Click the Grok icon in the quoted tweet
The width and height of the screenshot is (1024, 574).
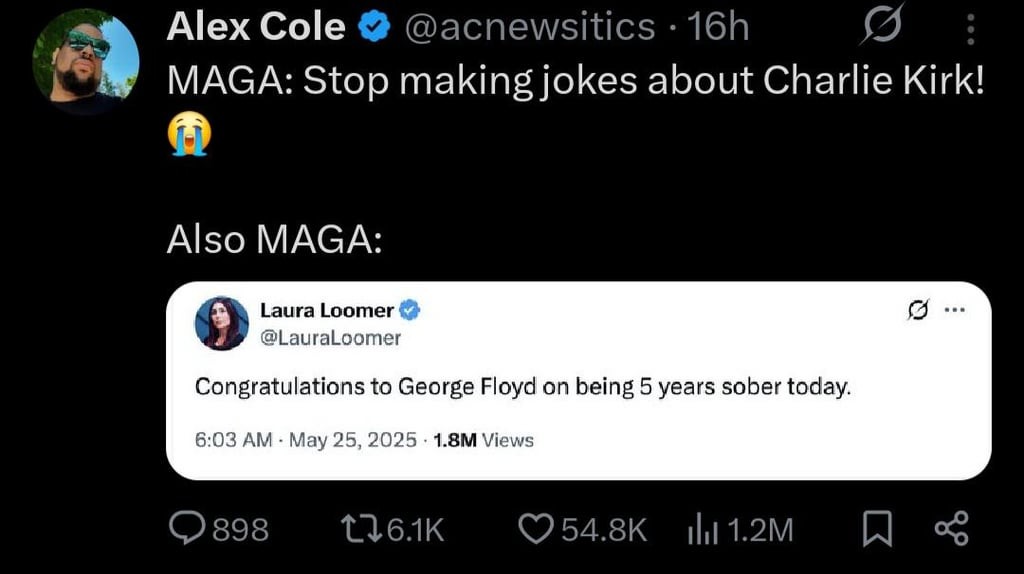[916, 310]
